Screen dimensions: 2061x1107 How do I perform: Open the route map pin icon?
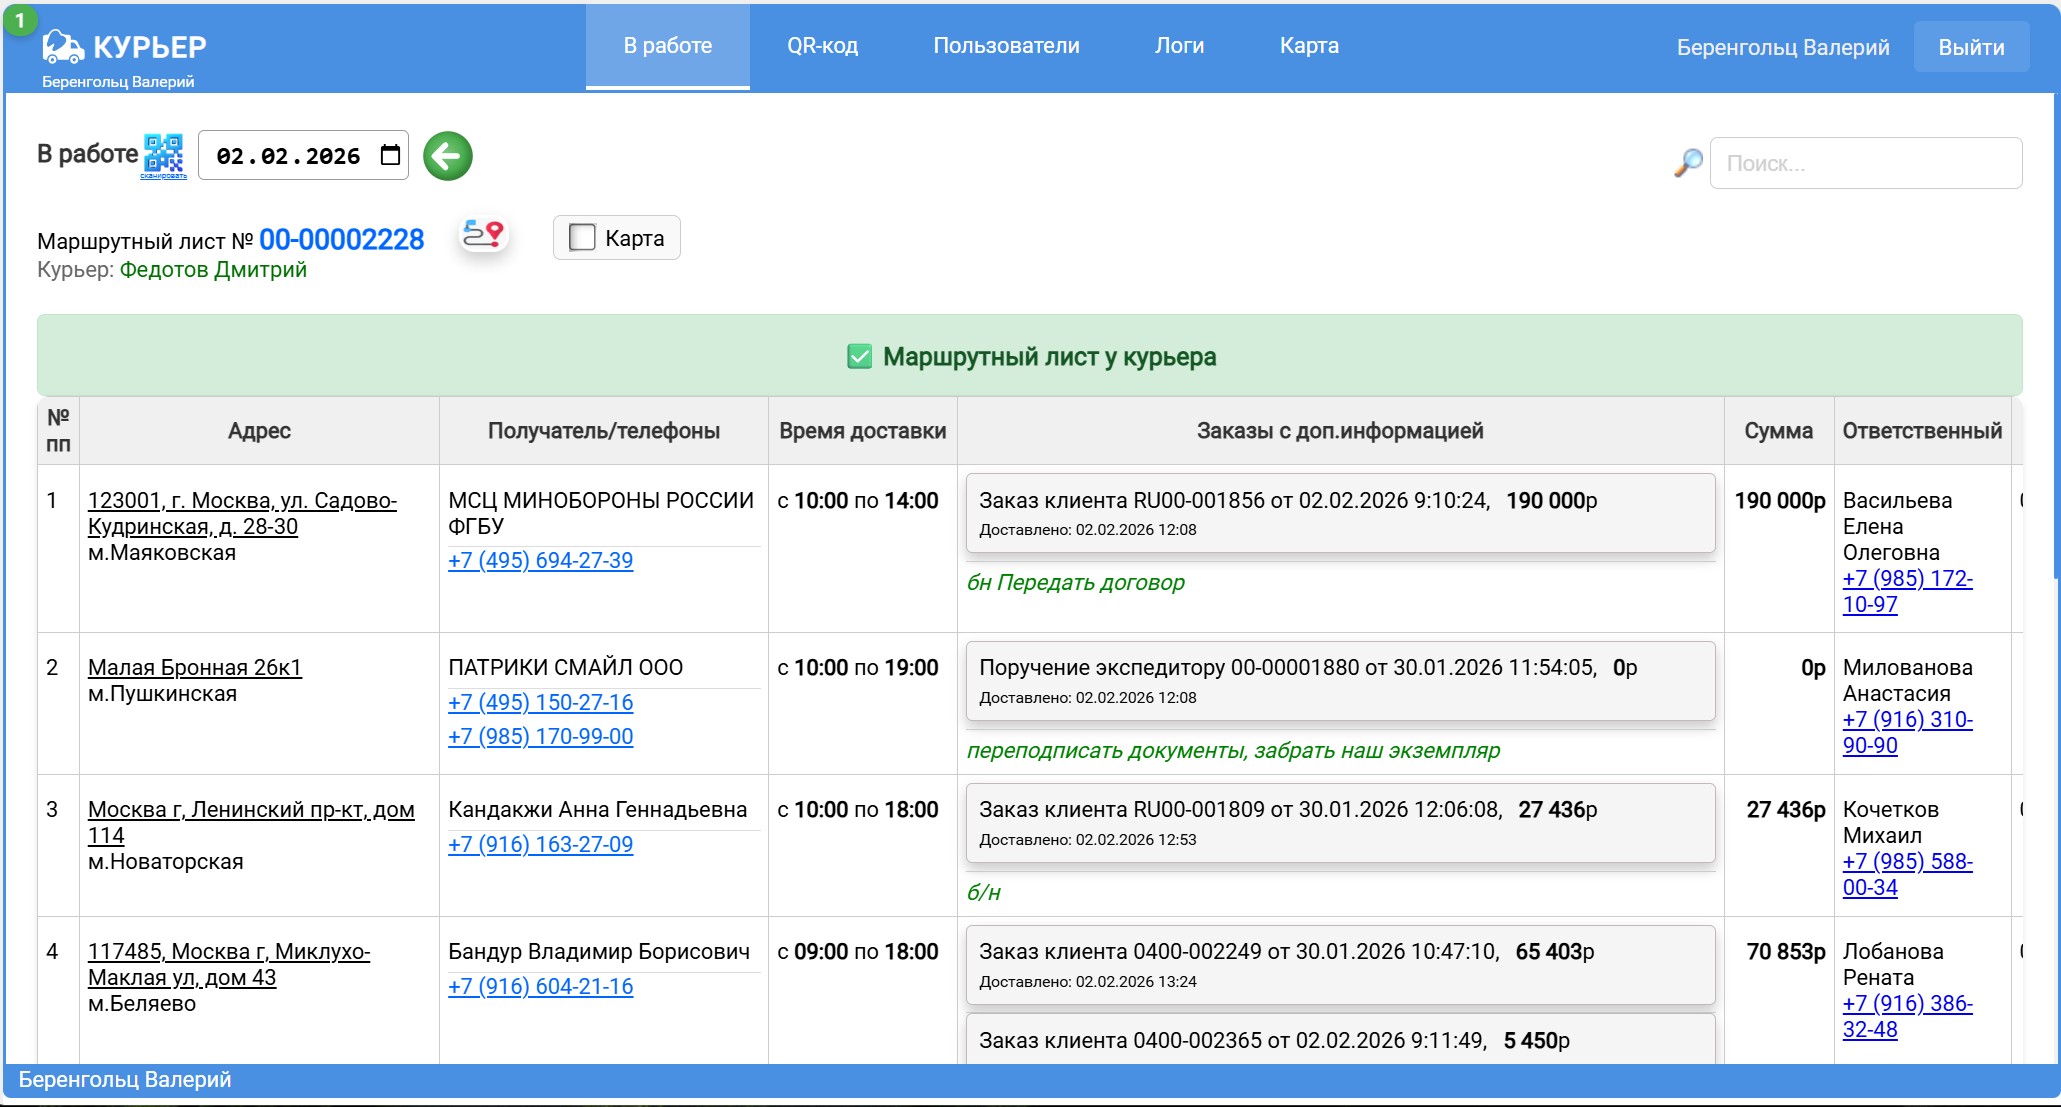pos(483,235)
